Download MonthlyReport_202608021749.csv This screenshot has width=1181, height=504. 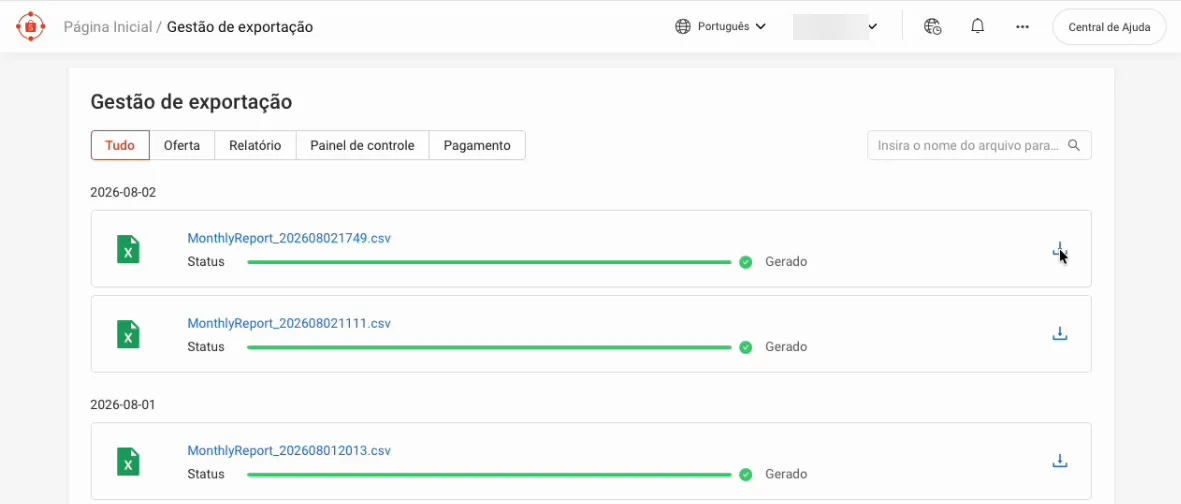[1059, 249]
